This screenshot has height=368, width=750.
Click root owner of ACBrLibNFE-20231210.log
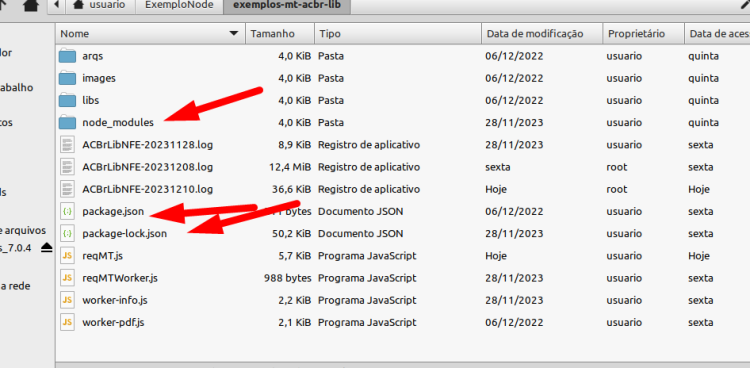(617, 190)
